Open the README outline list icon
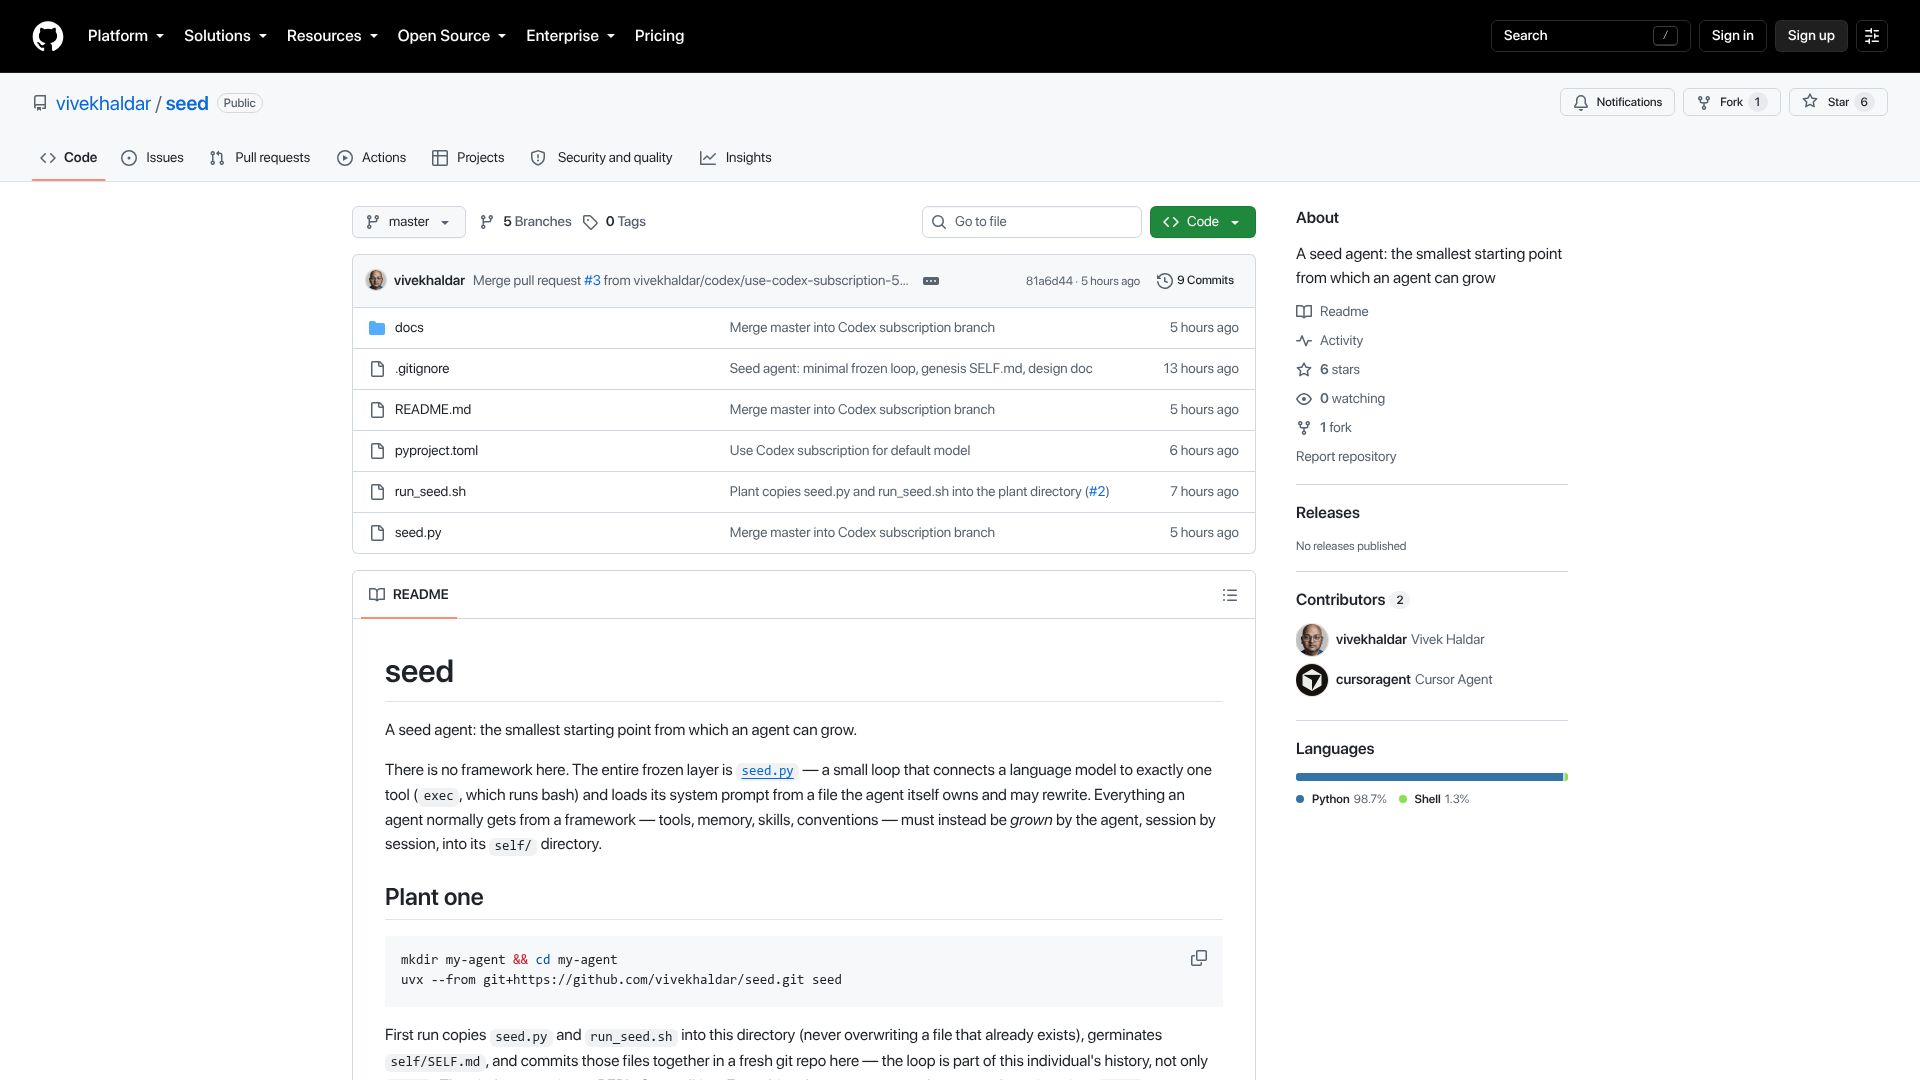The width and height of the screenshot is (1920, 1080). point(1230,595)
